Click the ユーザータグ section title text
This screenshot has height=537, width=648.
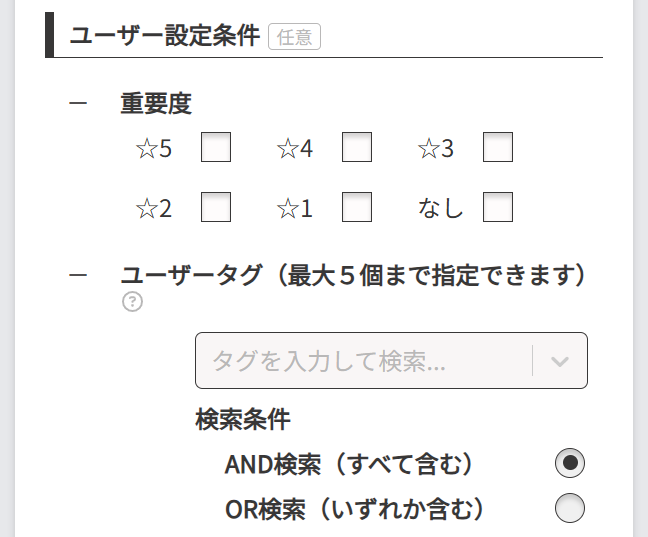click(352, 274)
